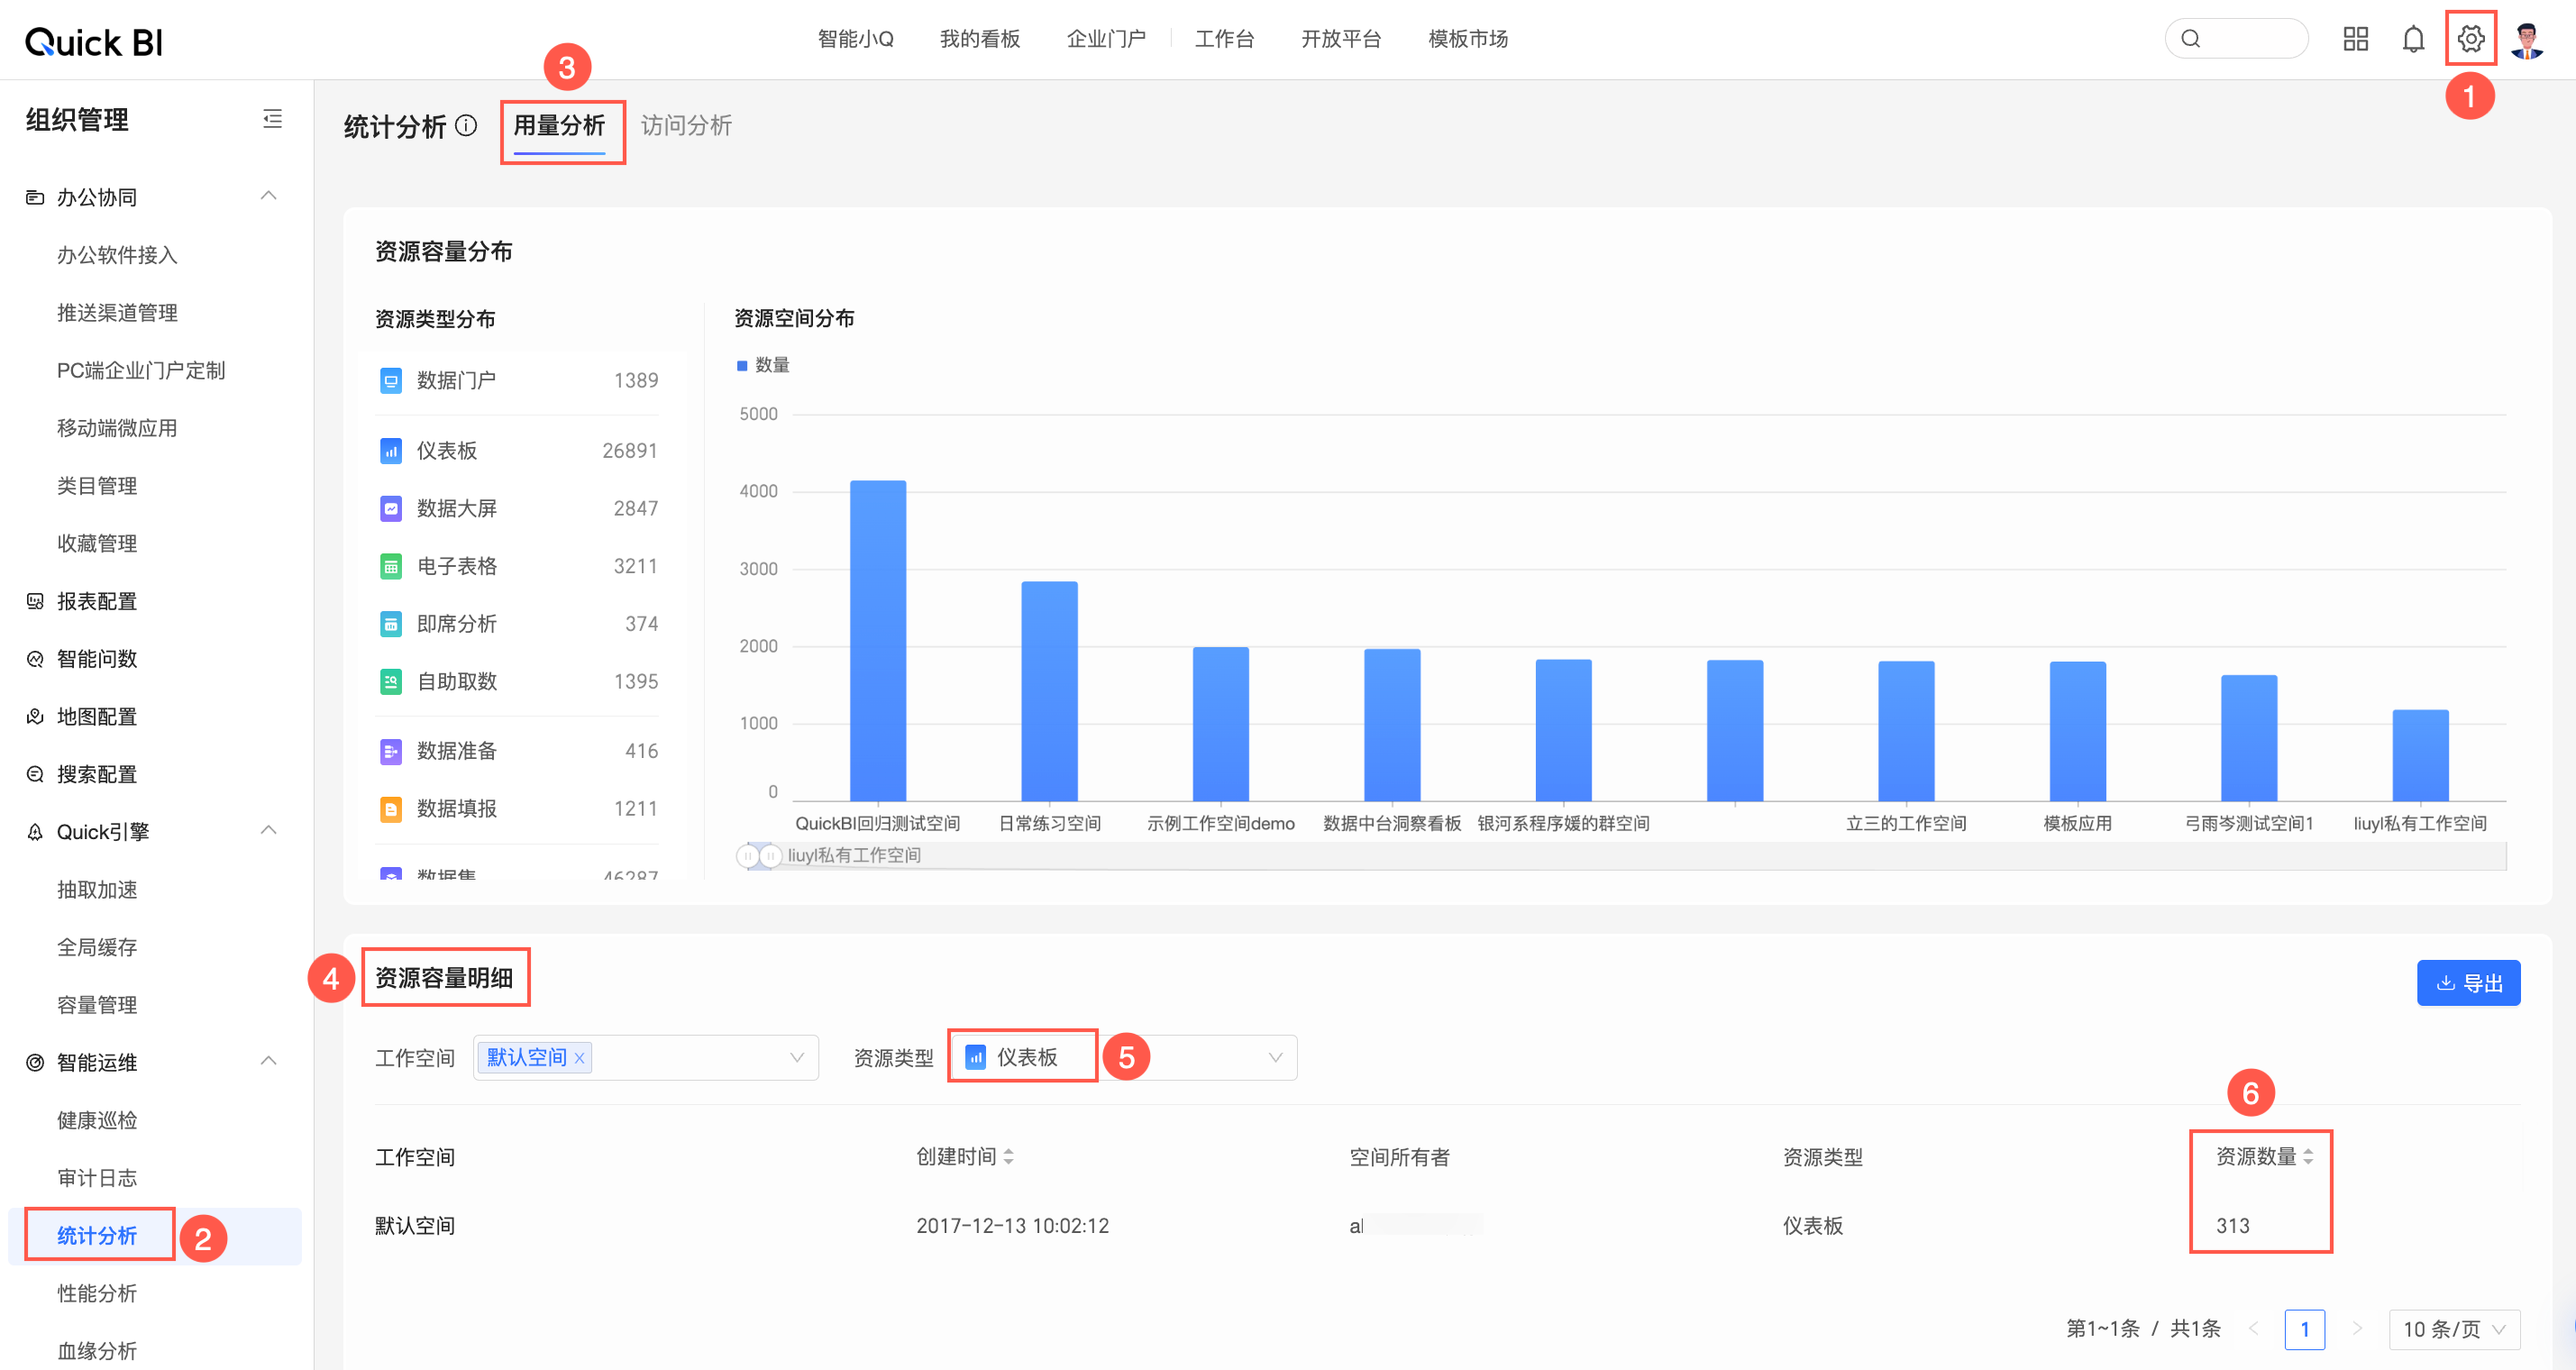Image resolution: width=2576 pixels, height=1370 pixels.
Task: Click the Quick引擎 sidebar icon
Action: (35, 832)
